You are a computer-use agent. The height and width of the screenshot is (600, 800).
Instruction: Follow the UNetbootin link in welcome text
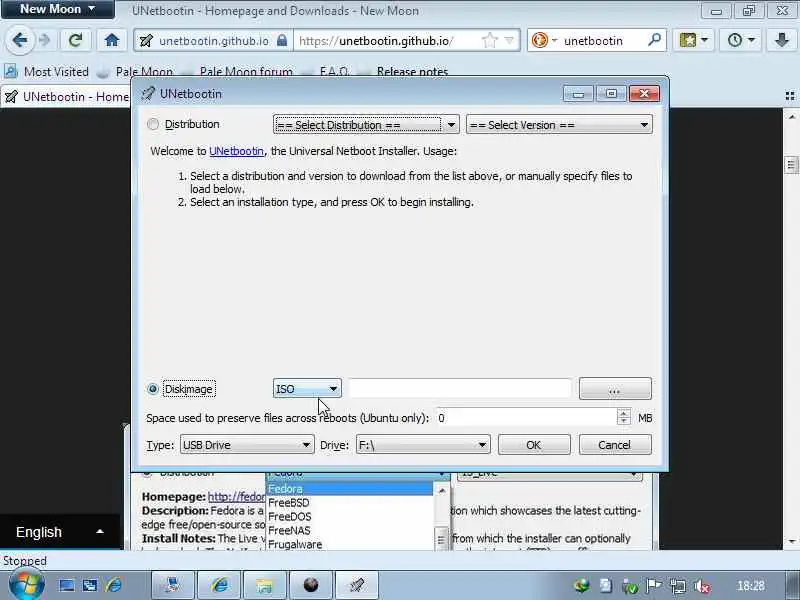coord(236,151)
